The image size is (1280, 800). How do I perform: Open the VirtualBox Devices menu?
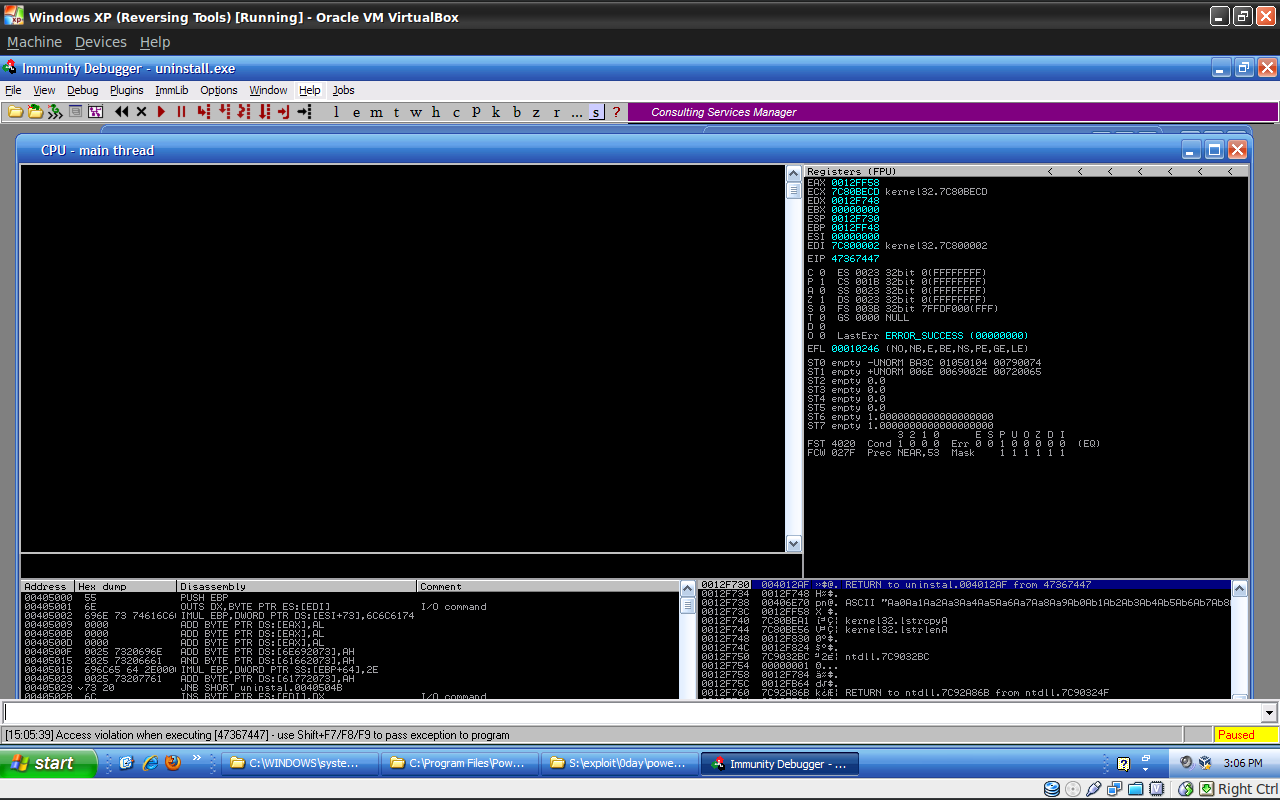(x=101, y=42)
